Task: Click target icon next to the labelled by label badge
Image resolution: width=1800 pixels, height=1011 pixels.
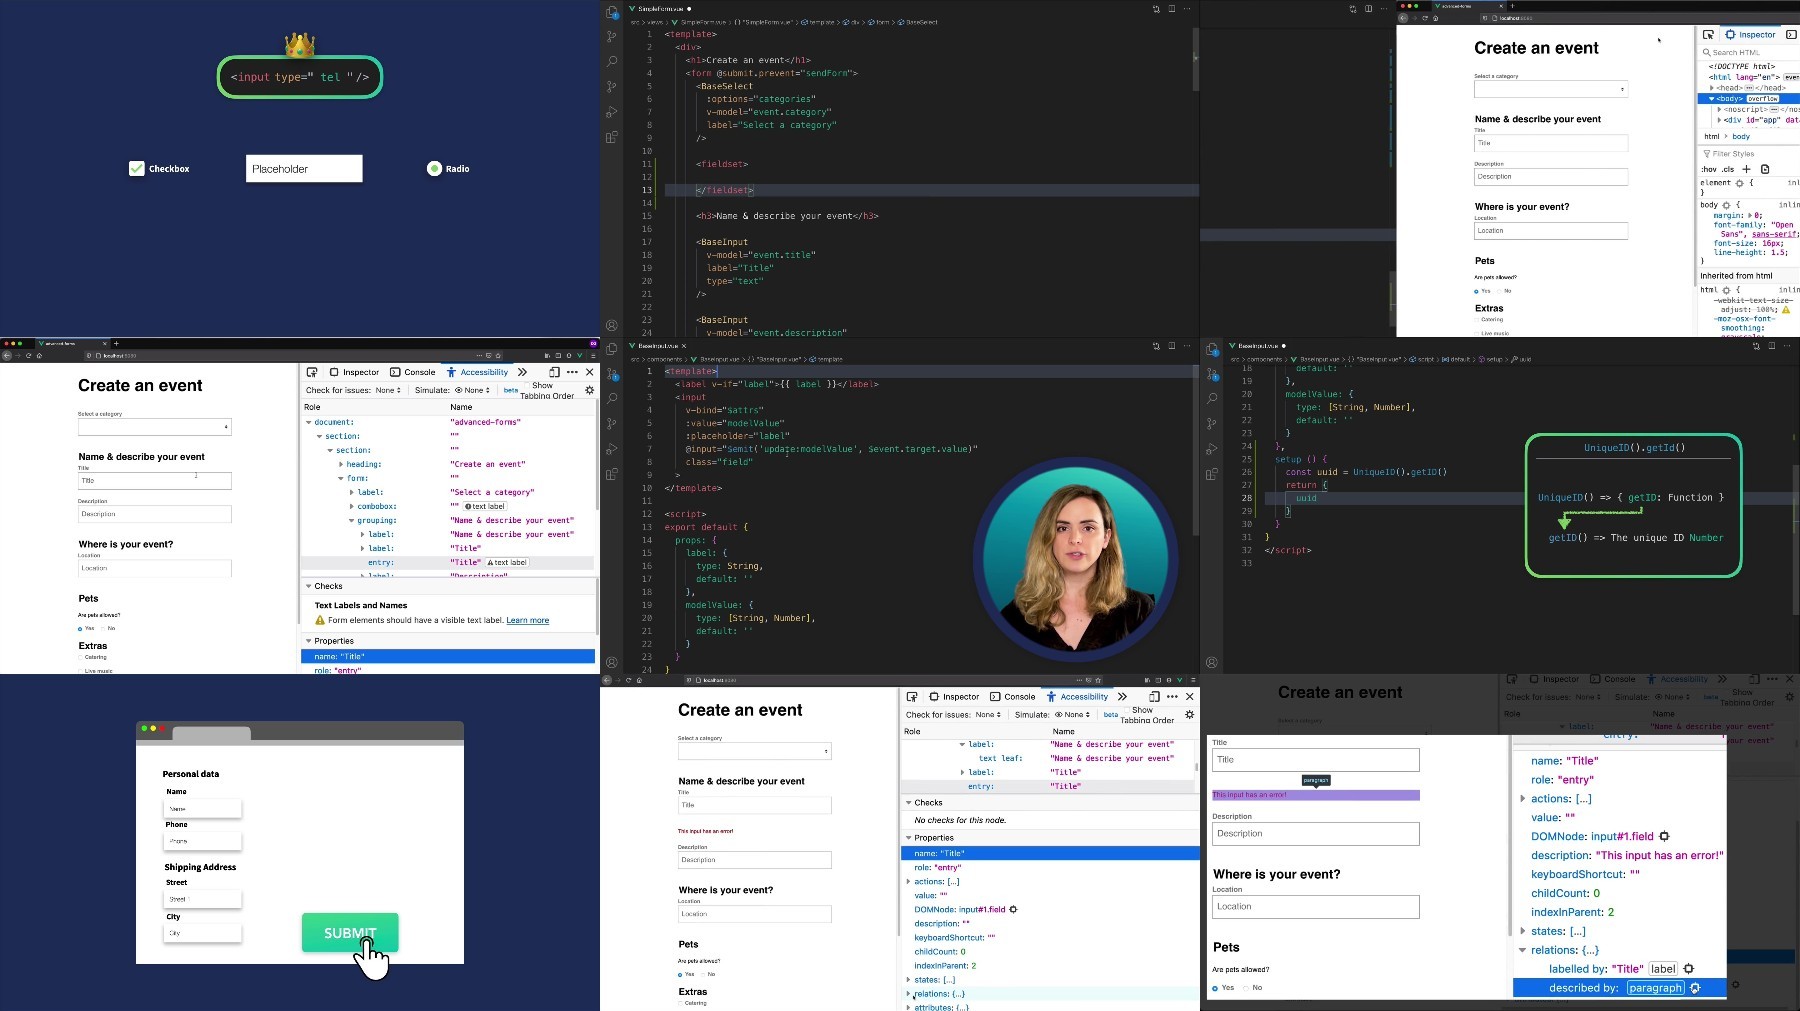Action: pos(1689,968)
